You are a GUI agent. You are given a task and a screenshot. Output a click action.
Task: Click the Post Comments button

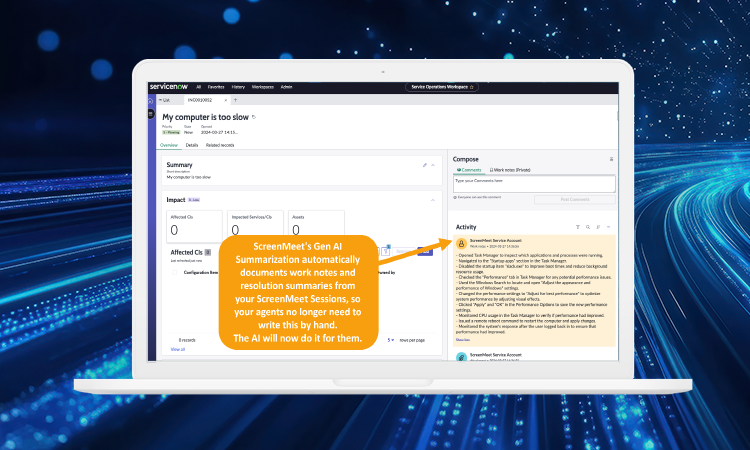click(575, 199)
